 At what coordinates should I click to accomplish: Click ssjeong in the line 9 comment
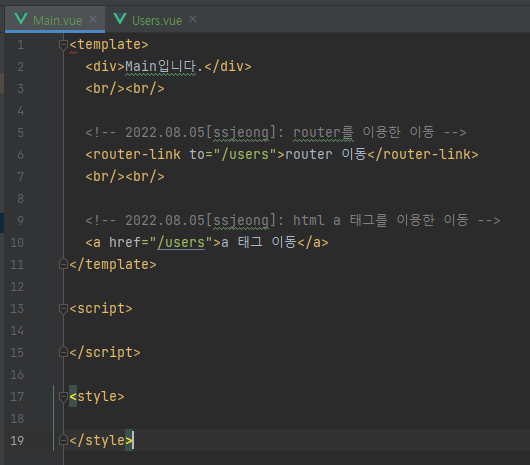(x=241, y=221)
